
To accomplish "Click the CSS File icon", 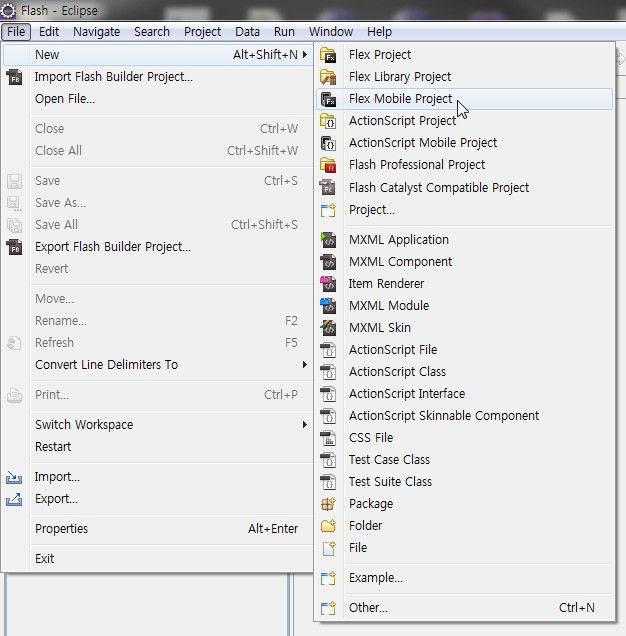I will 328,438.
